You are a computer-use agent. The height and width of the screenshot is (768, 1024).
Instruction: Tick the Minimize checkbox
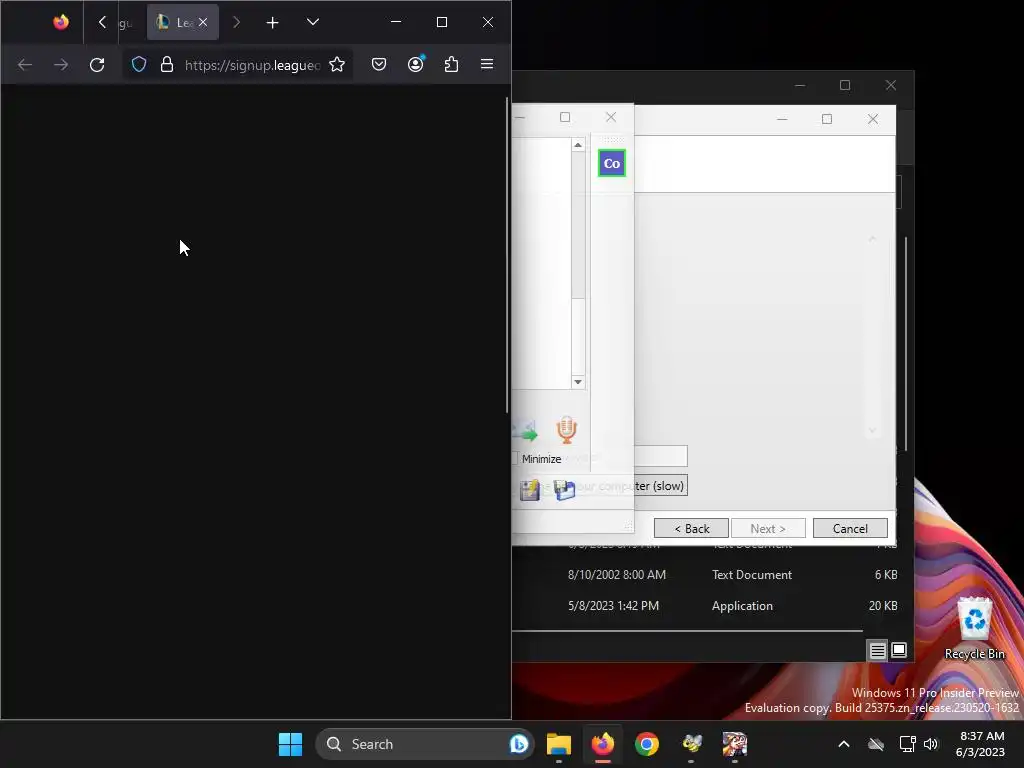(x=515, y=458)
